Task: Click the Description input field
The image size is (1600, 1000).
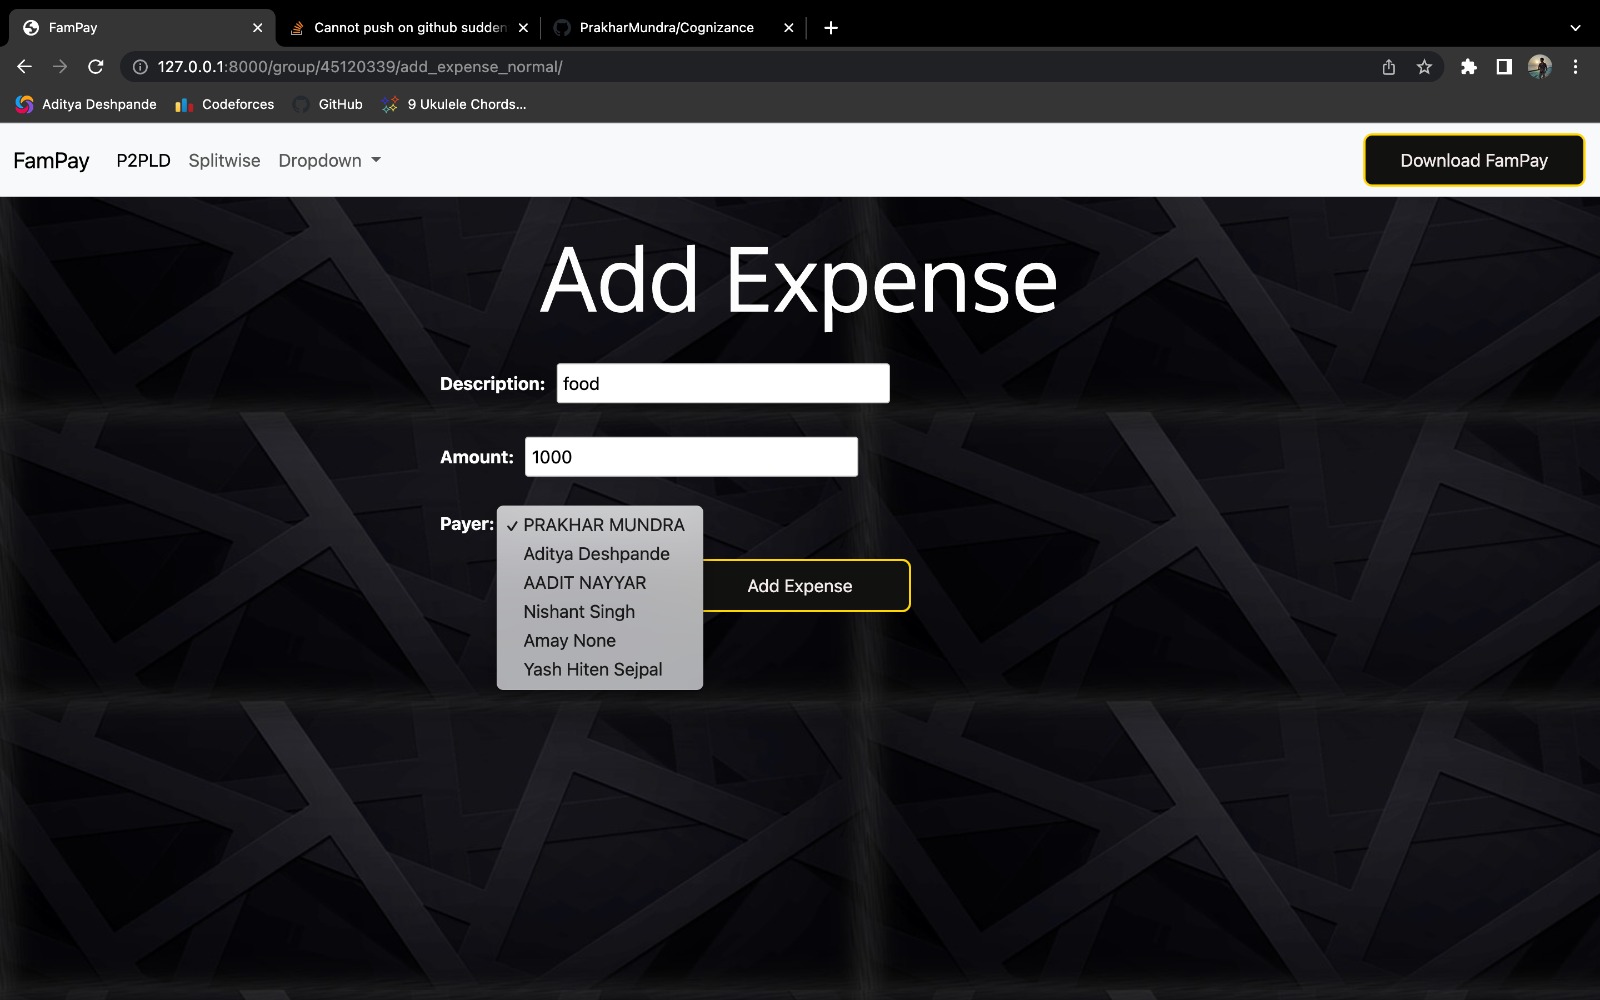Action: pyautogui.click(x=723, y=383)
